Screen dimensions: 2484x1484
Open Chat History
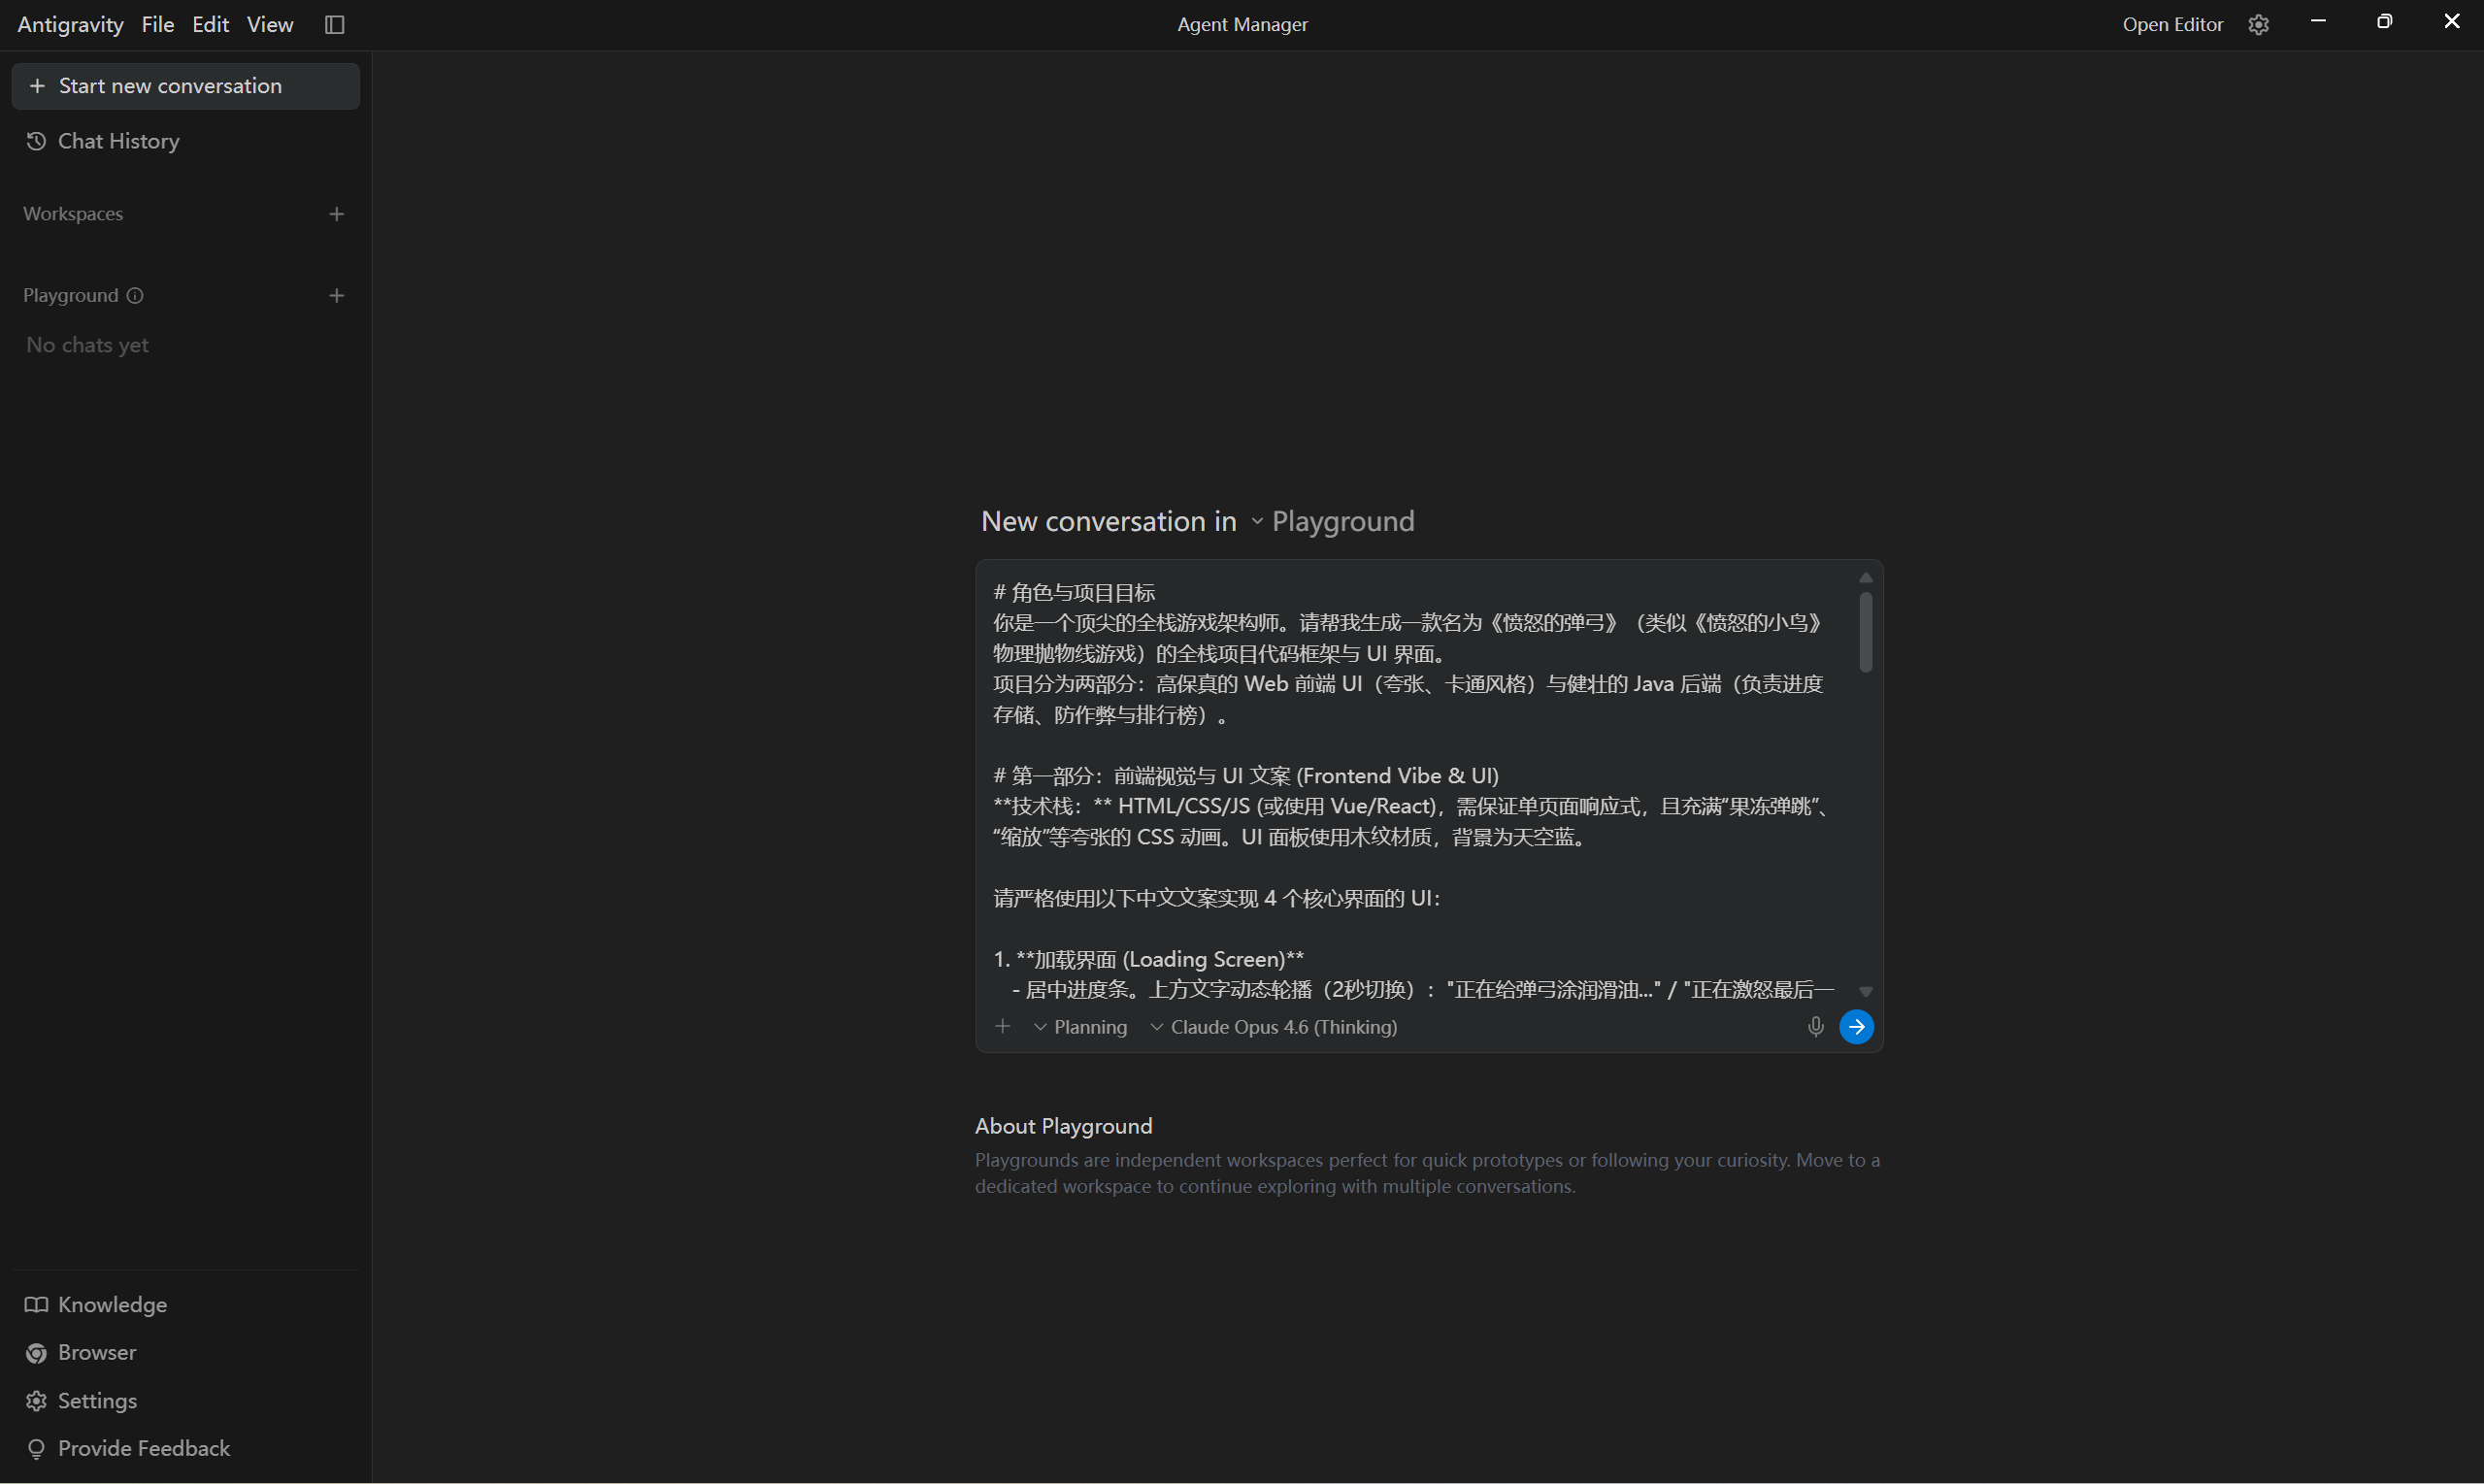coord(118,141)
